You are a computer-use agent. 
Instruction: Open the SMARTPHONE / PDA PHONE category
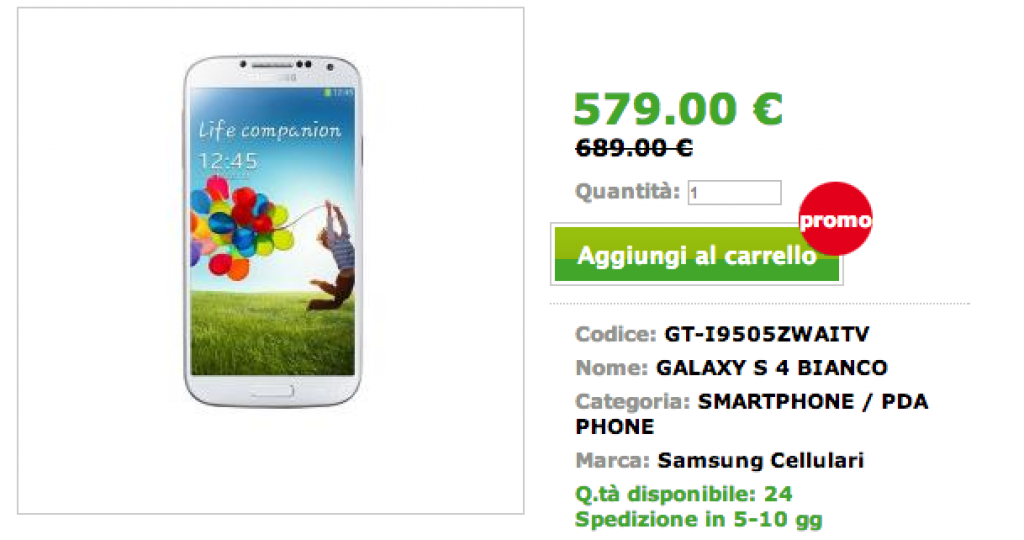click(751, 413)
